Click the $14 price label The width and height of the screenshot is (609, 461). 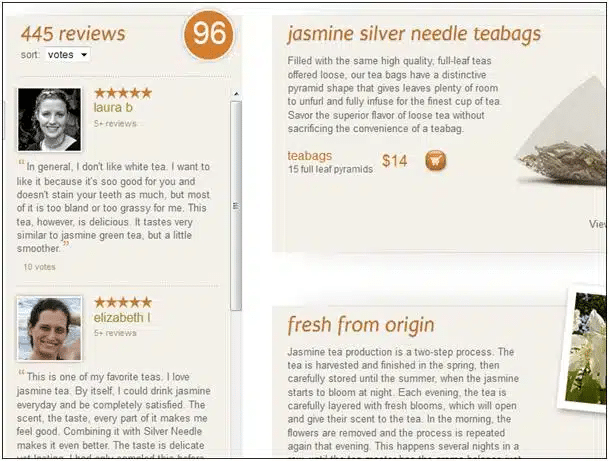click(394, 161)
